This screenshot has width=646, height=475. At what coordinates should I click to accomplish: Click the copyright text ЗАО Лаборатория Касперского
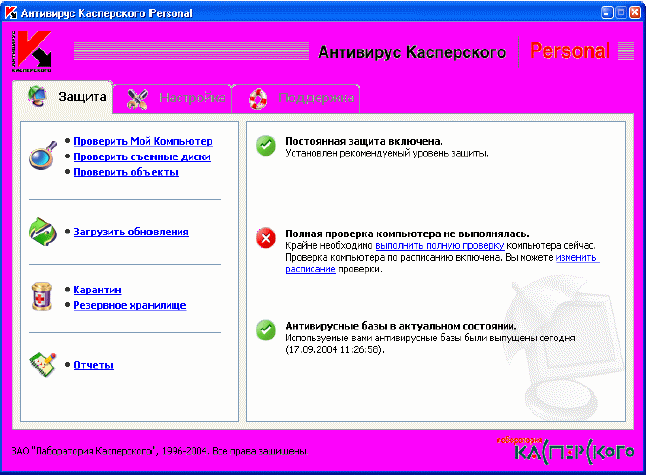coord(160,451)
